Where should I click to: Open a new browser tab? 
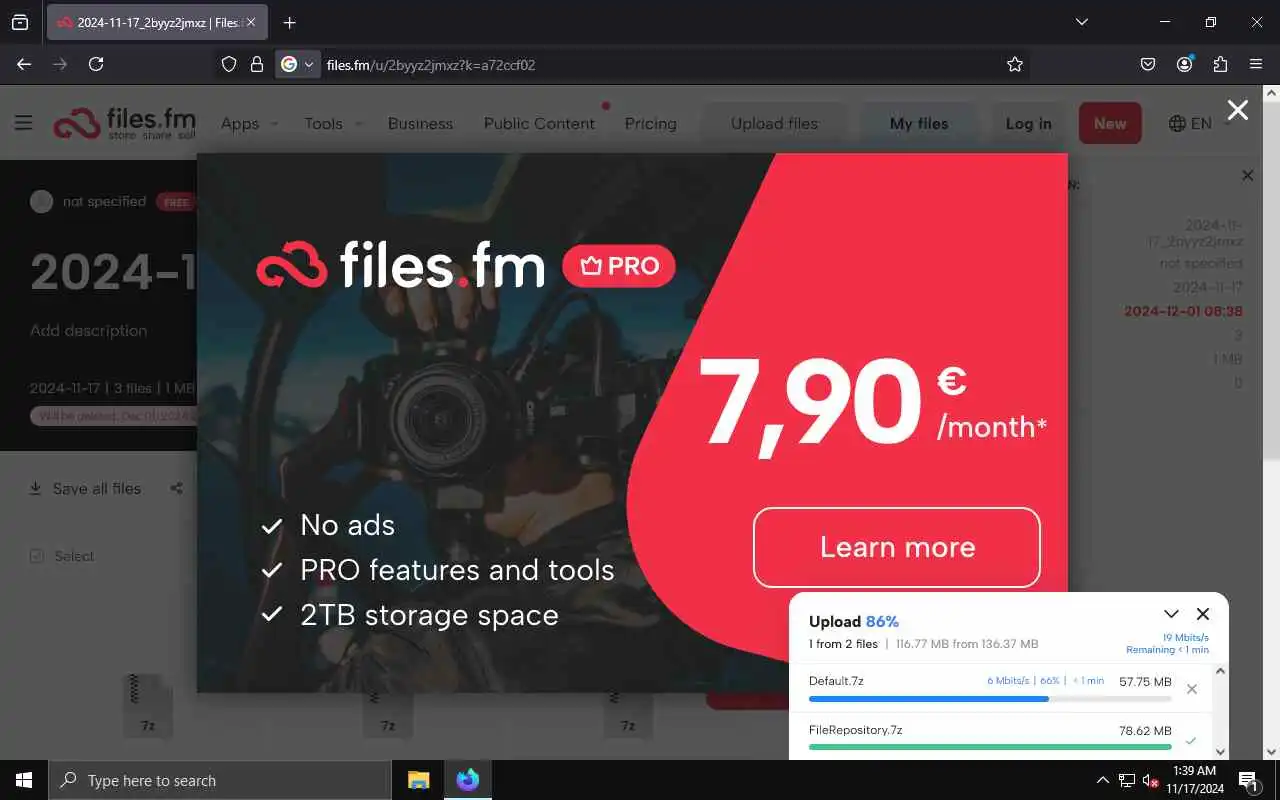point(289,22)
